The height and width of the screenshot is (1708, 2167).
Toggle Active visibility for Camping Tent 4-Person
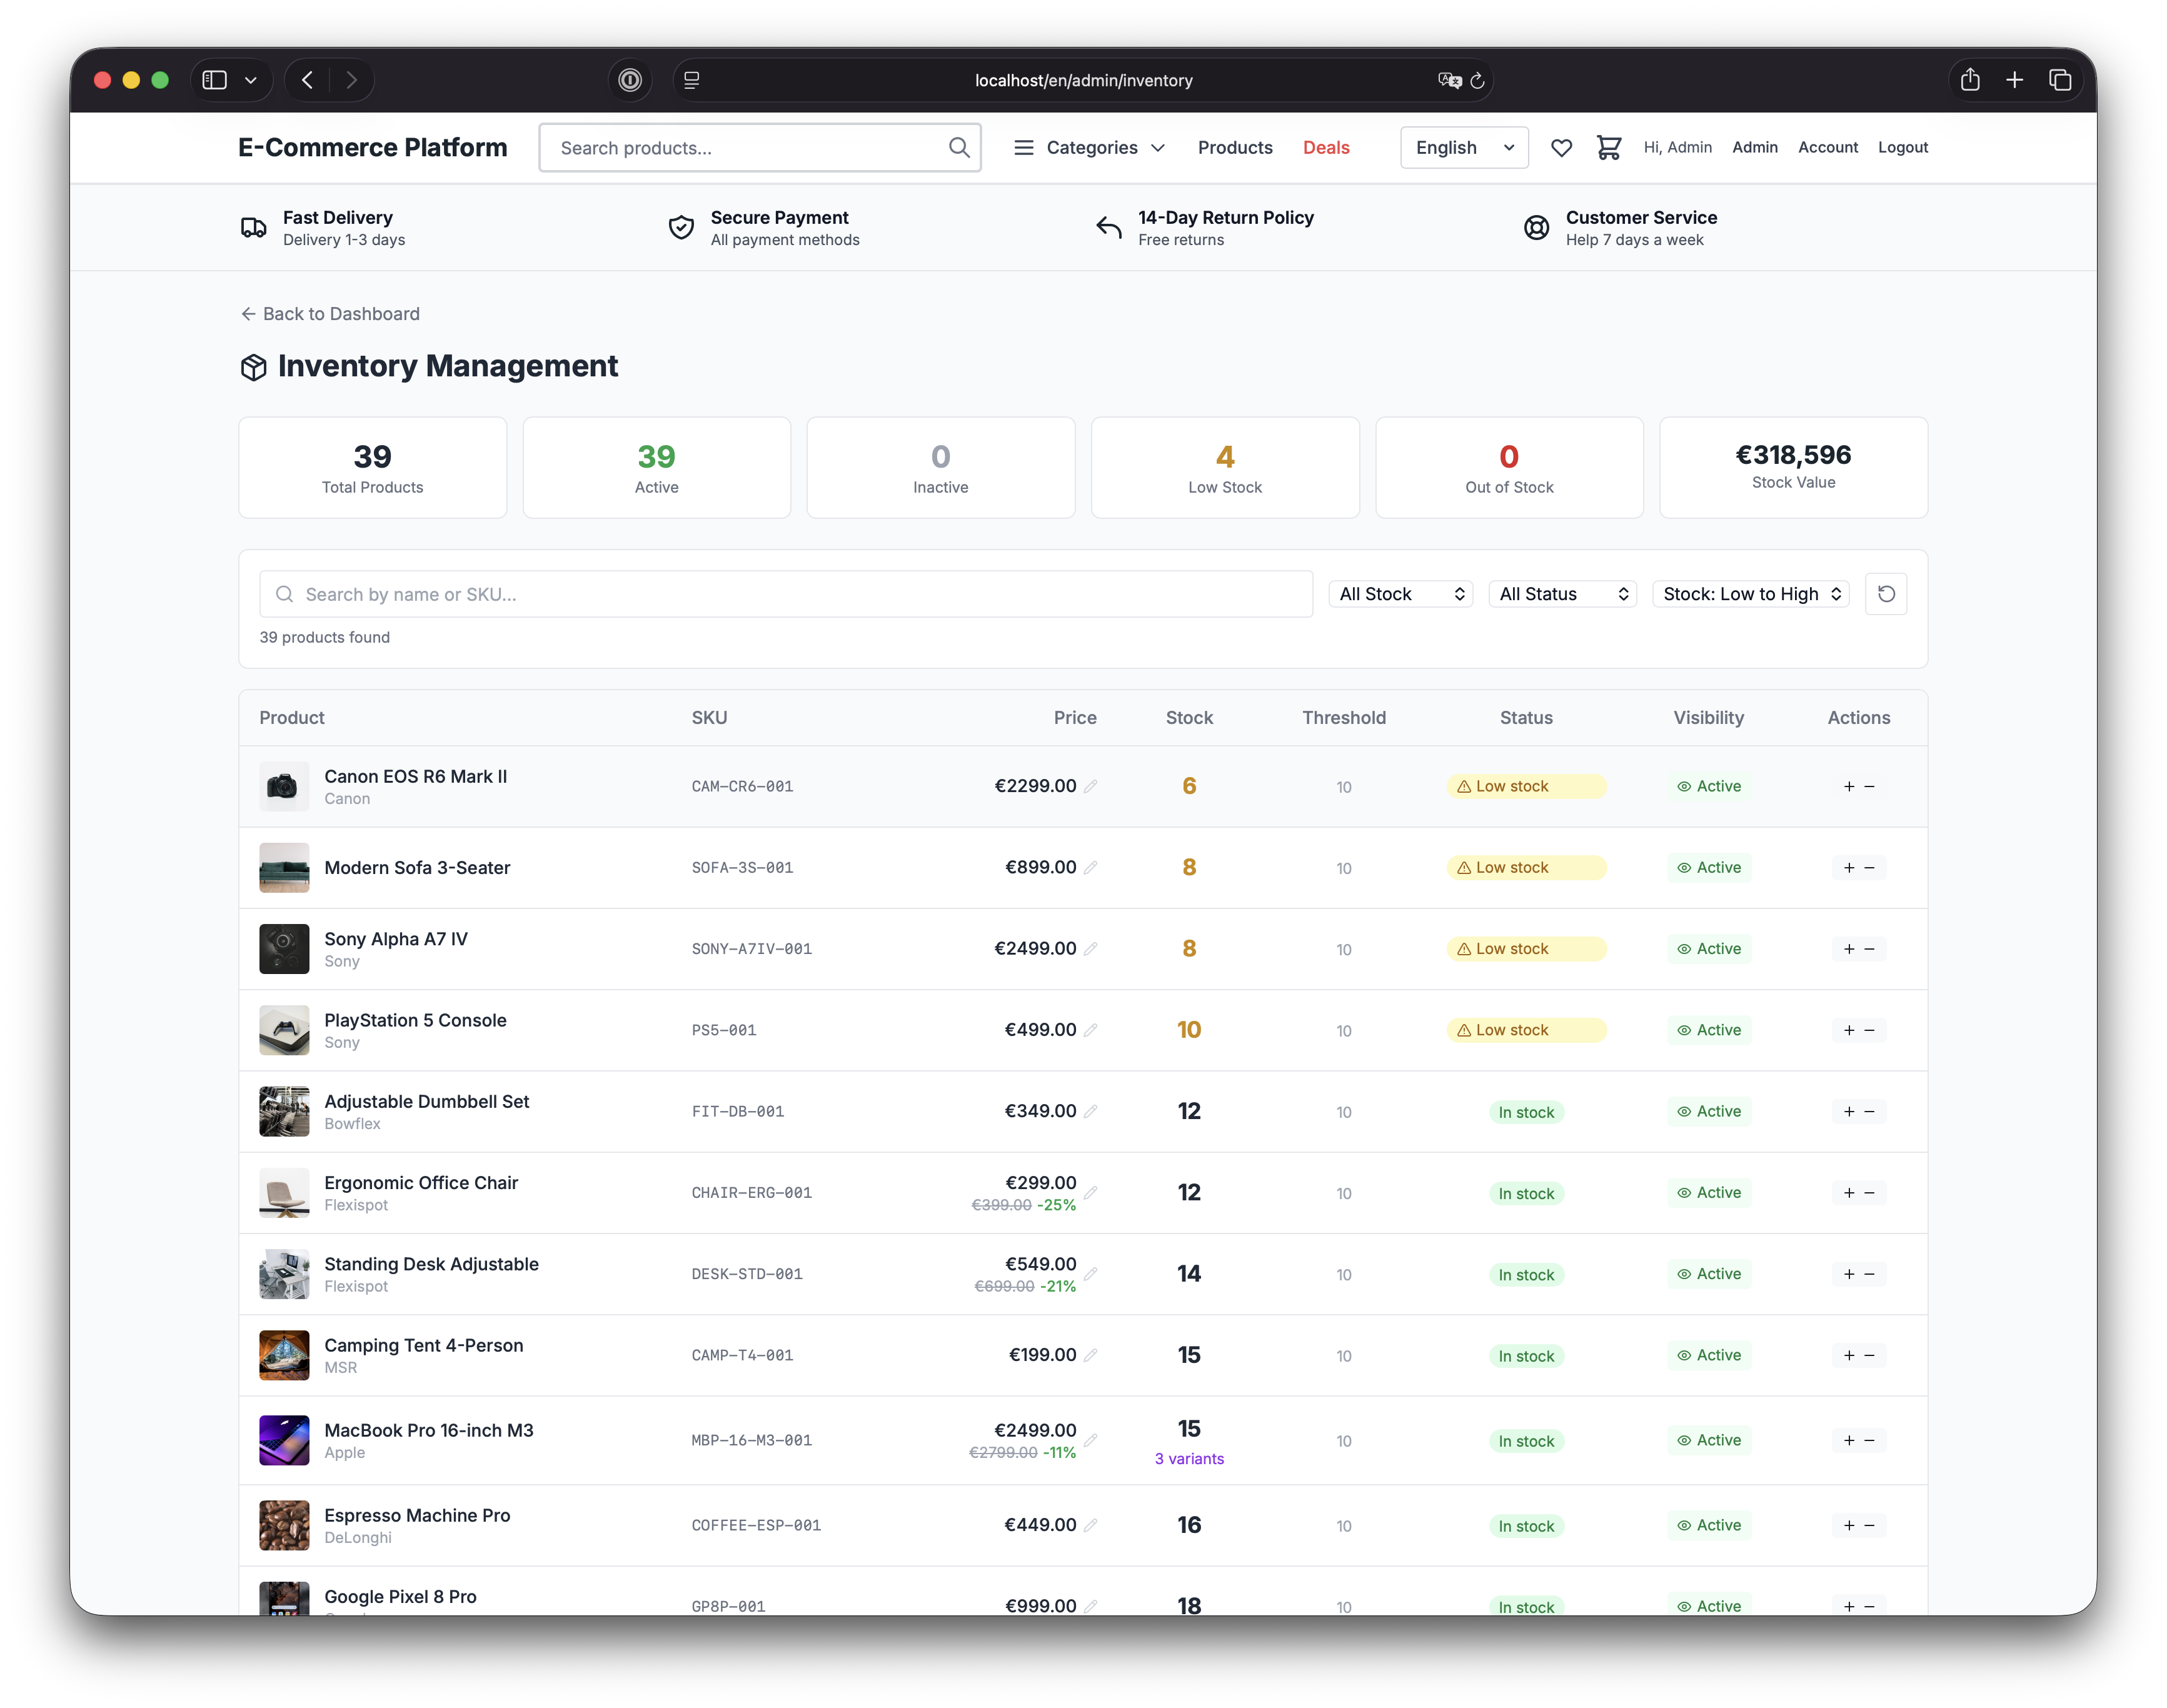[1708, 1355]
